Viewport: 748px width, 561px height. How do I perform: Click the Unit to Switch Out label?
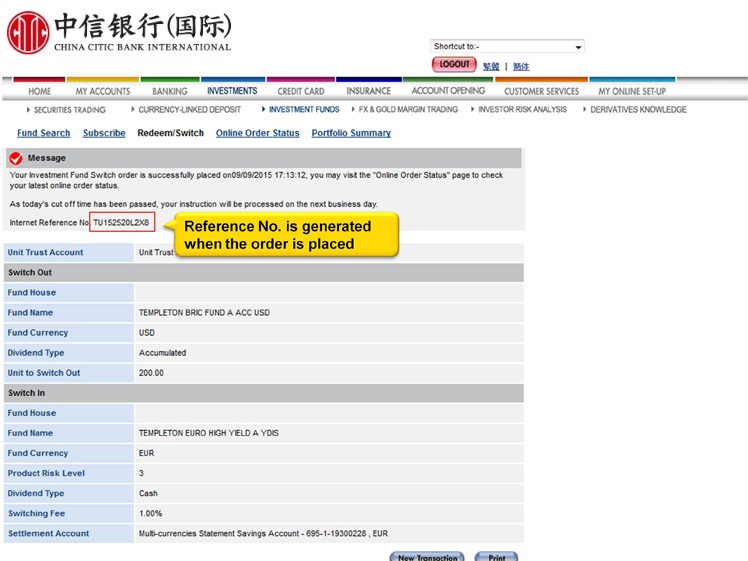pyautogui.click(x=44, y=373)
